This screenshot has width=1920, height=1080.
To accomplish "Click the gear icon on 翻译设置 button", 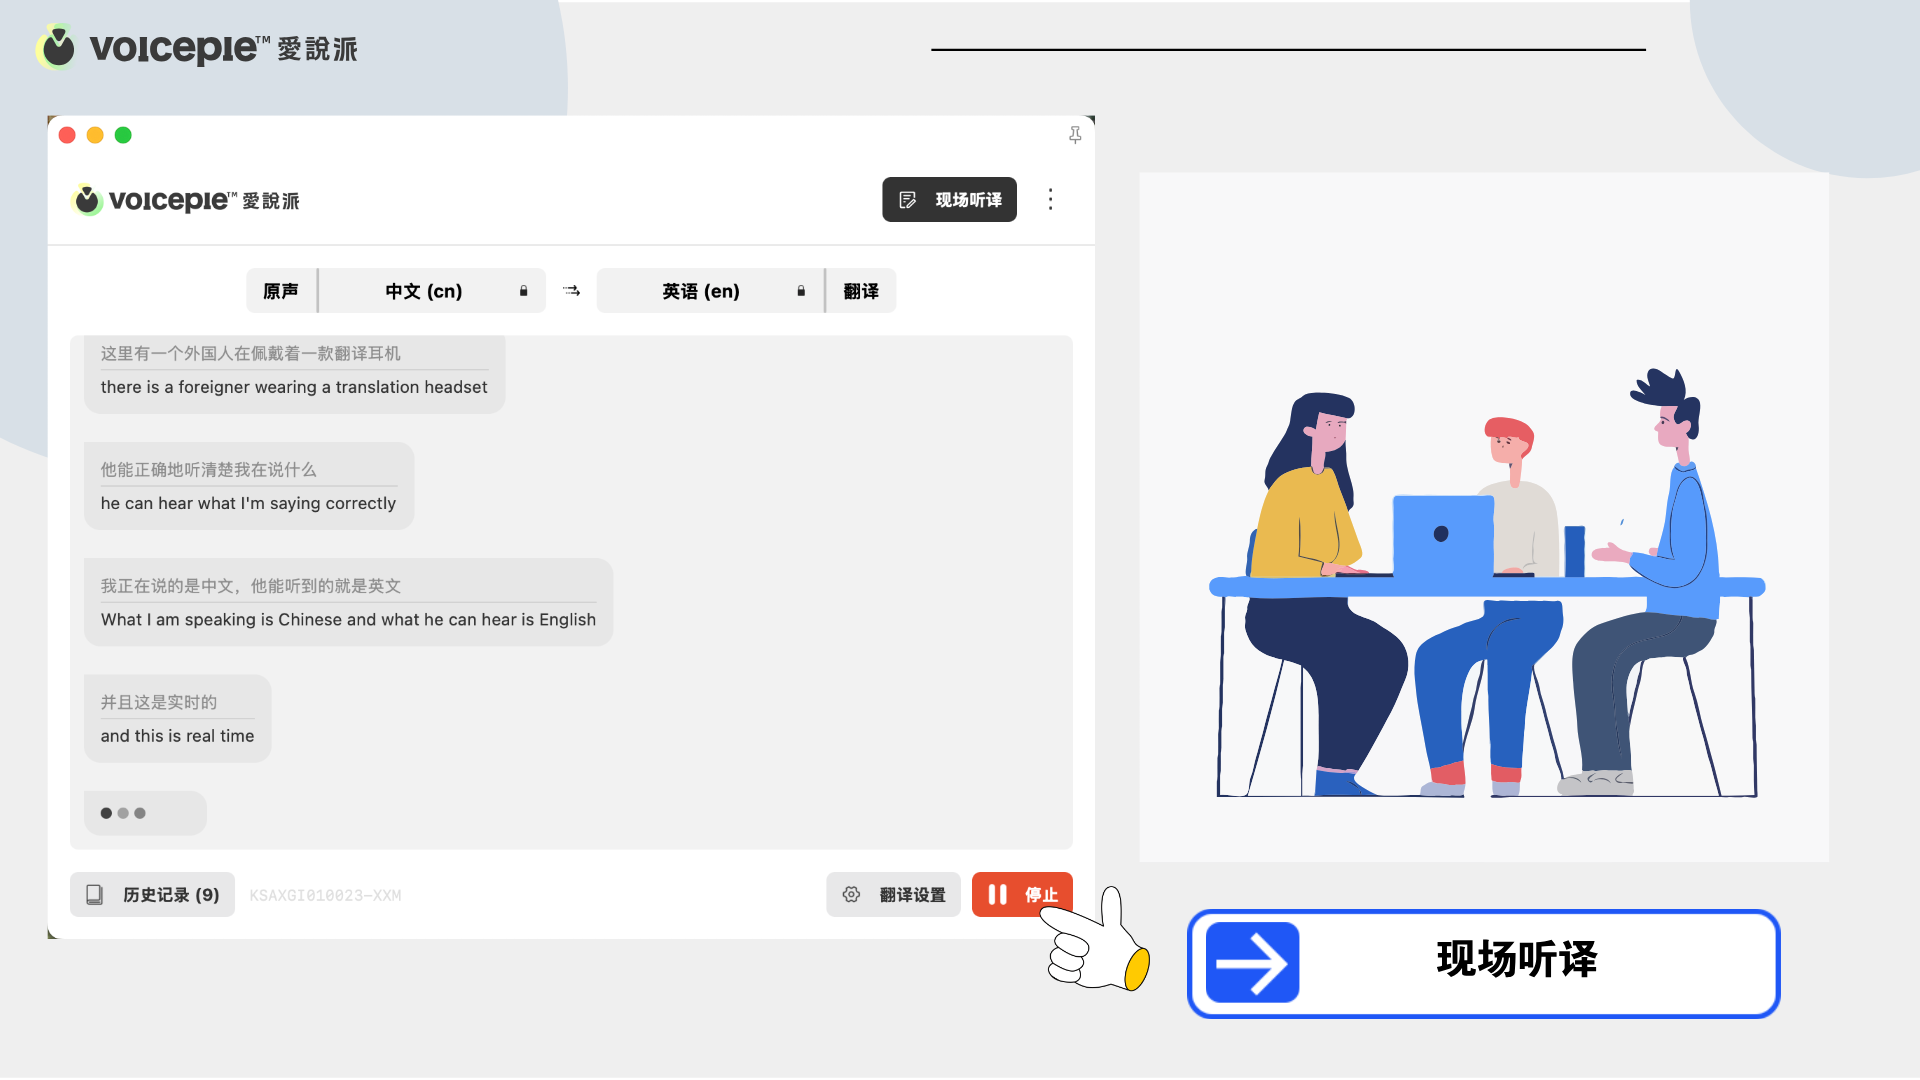I will 851,894.
